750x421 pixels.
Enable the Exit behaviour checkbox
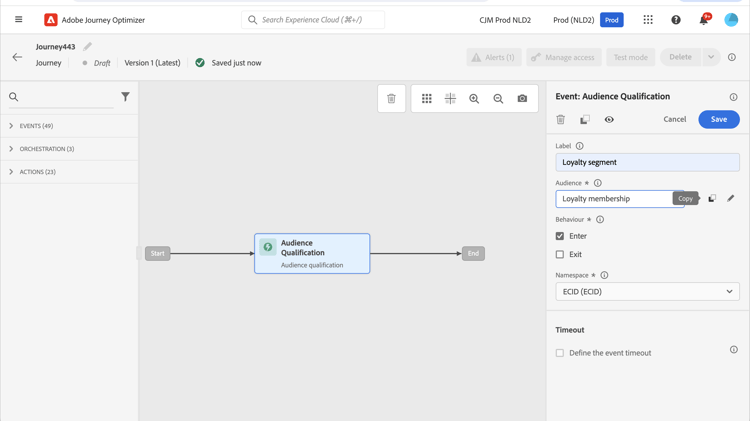point(560,254)
